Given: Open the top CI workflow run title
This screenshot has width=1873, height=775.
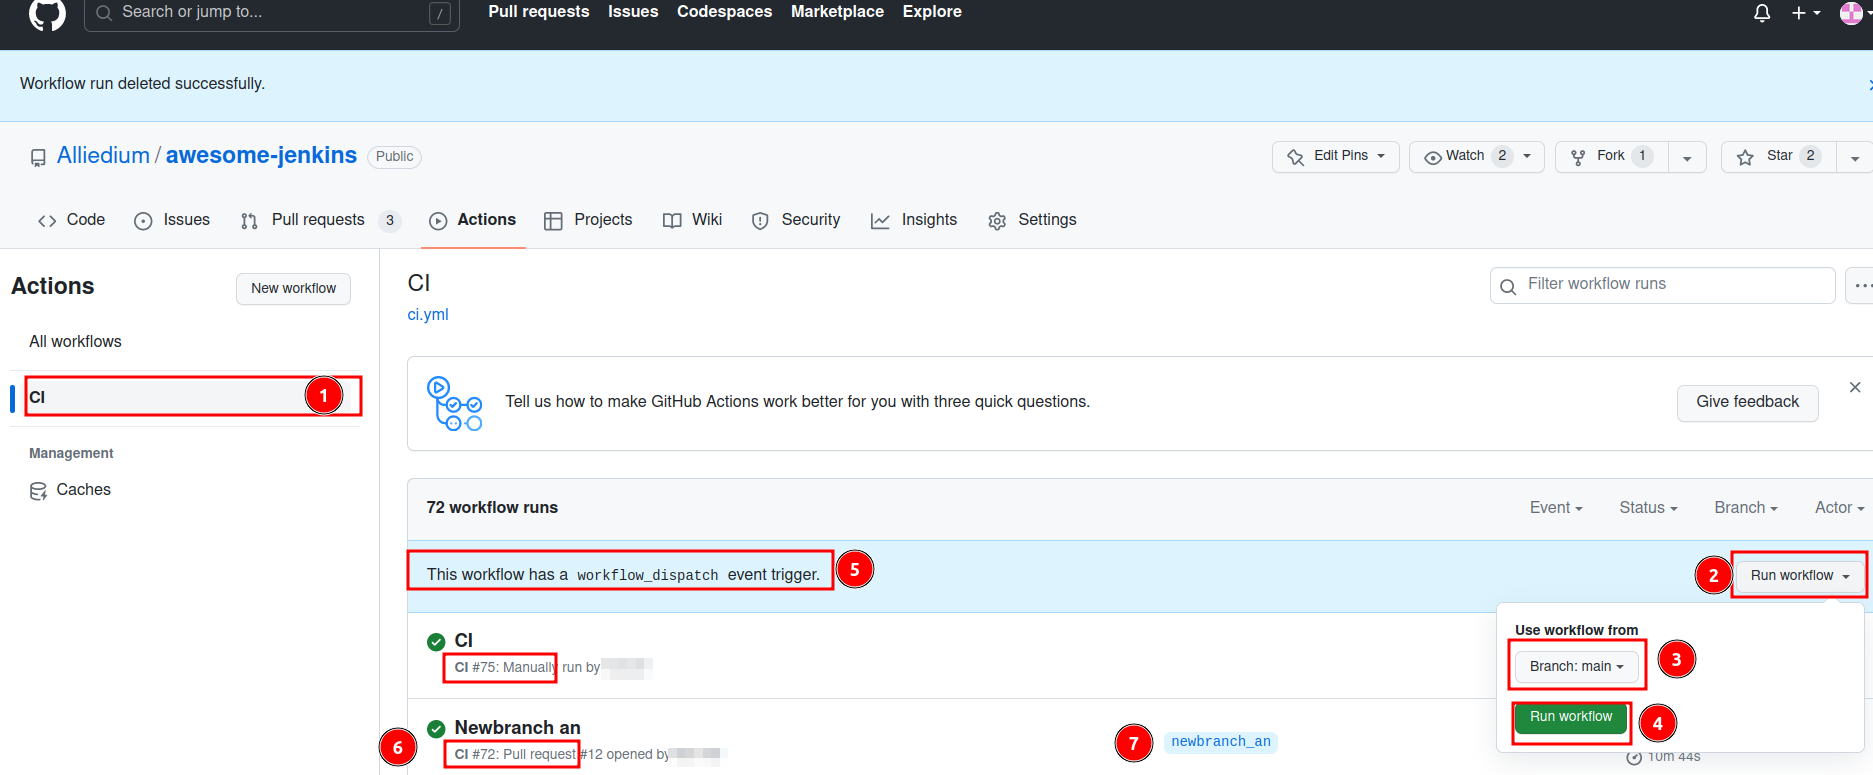Looking at the screenshot, I should [x=463, y=641].
